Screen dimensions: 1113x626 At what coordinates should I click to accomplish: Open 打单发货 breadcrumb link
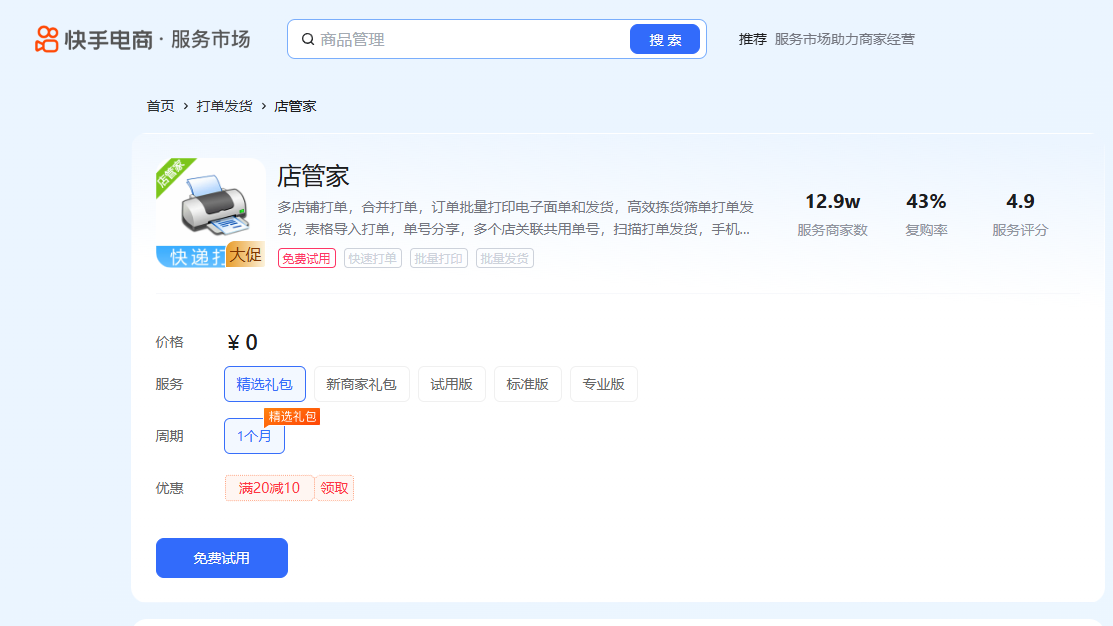[224, 106]
